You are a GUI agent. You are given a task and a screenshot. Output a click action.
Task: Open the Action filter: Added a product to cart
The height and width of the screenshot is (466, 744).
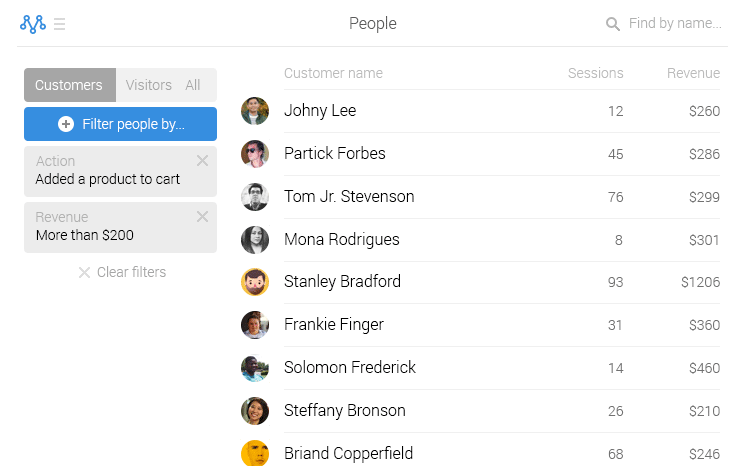pyautogui.click(x=108, y=171)
